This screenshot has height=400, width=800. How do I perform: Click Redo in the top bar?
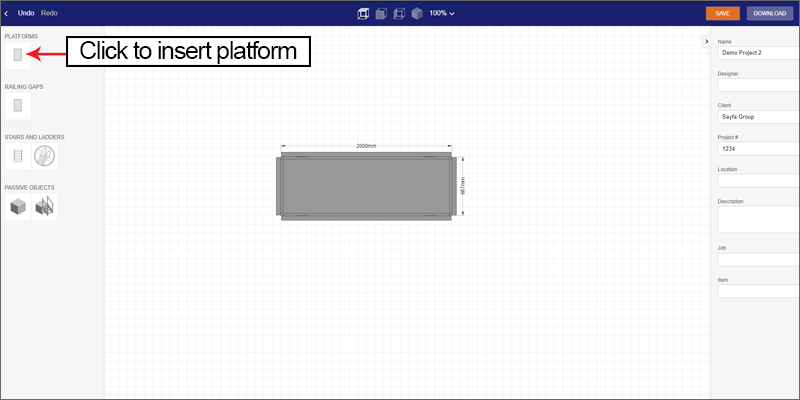49,13
